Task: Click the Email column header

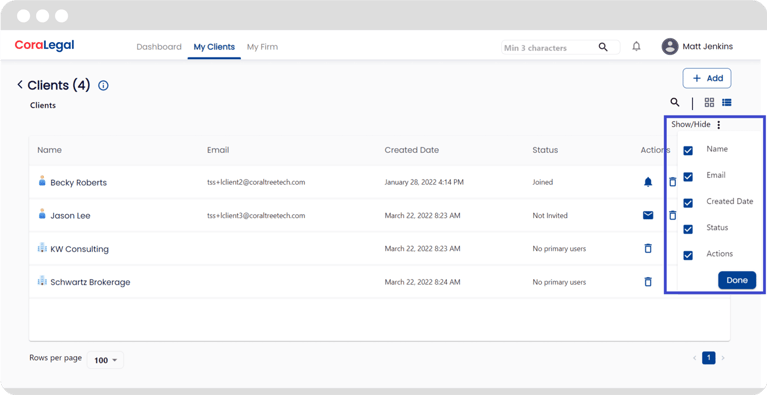Action: click(x=218, y=150)
